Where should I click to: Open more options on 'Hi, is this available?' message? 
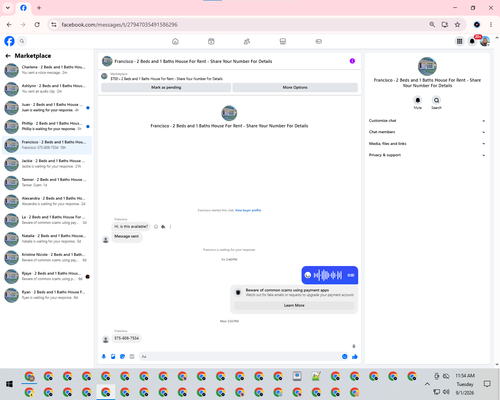pos(170,227)
